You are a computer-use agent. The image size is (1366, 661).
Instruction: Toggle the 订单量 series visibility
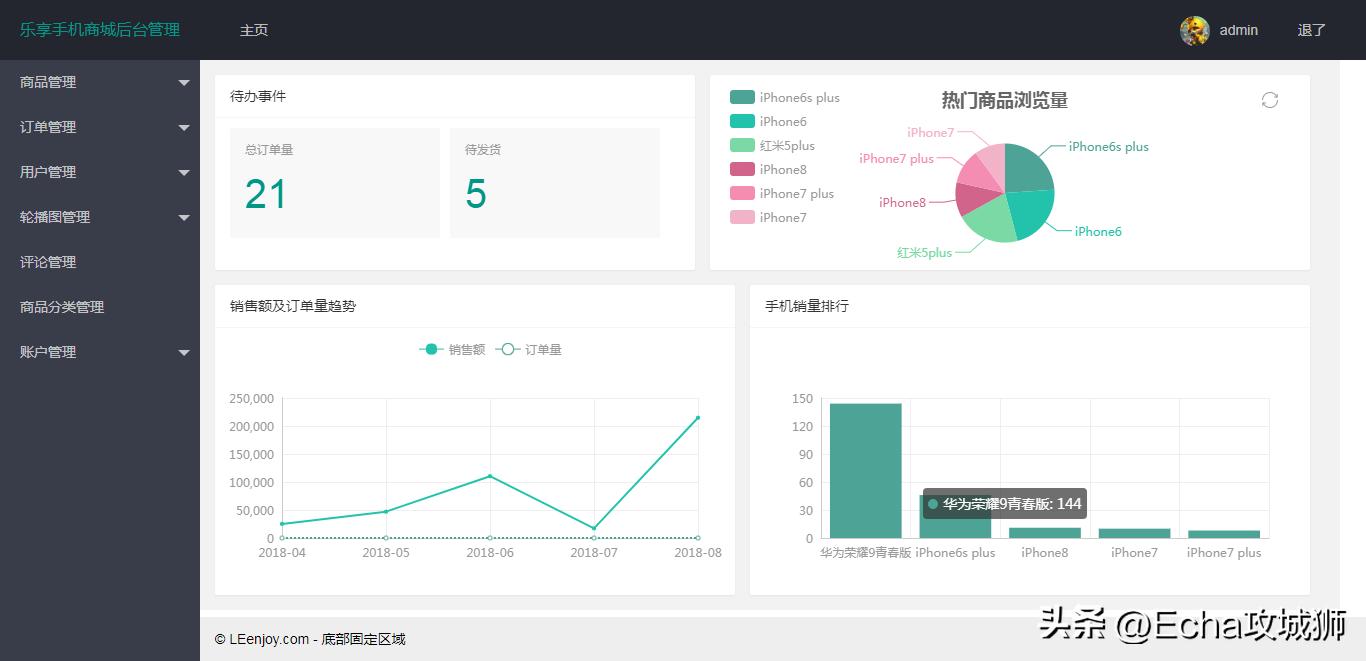[x=529, y=349]
